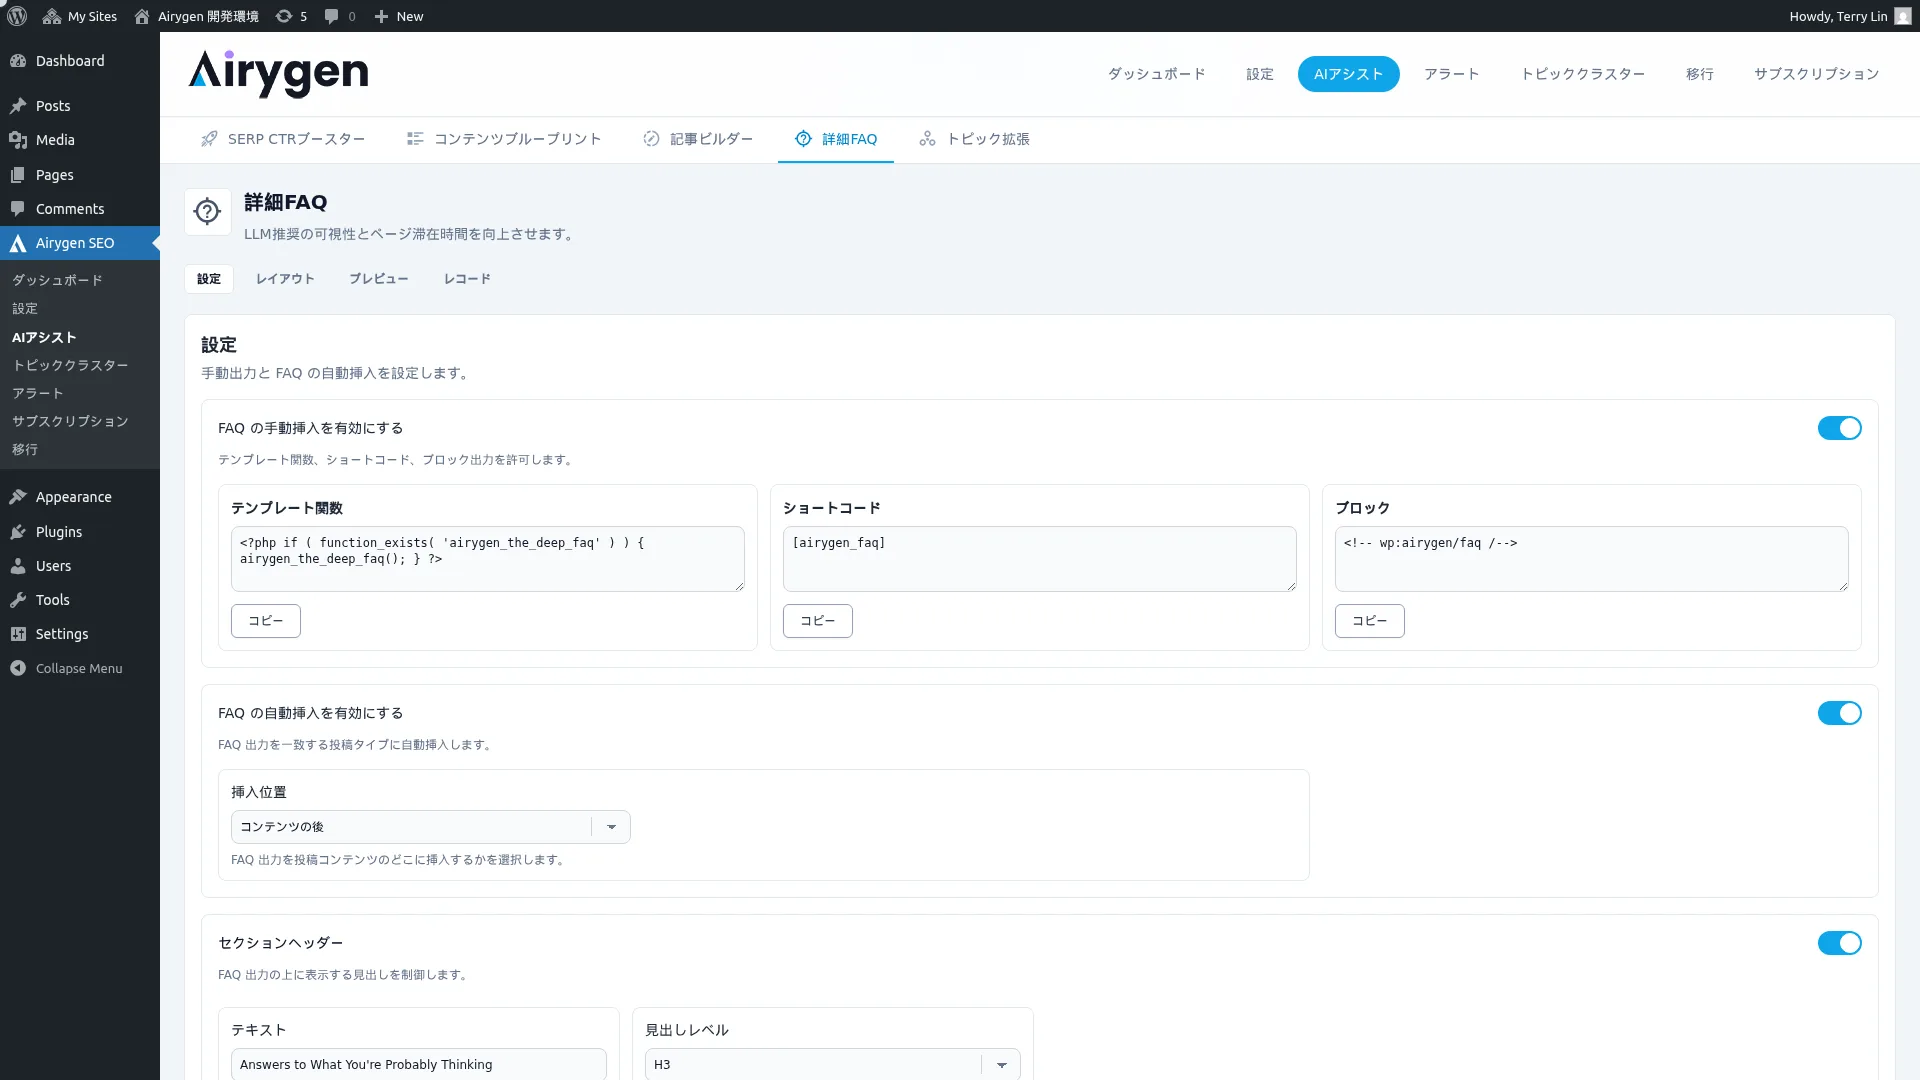Image resolution: width=1920 pixels, height=1080 pixels.
Task: Open 設定 in top navigation
Action: pyautogui.click(x=1260, y=74)
